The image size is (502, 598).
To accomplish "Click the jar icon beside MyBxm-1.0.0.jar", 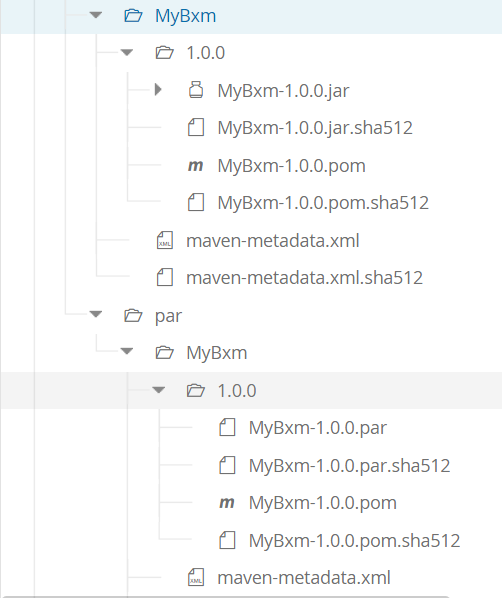I will (x=196, y=90).
